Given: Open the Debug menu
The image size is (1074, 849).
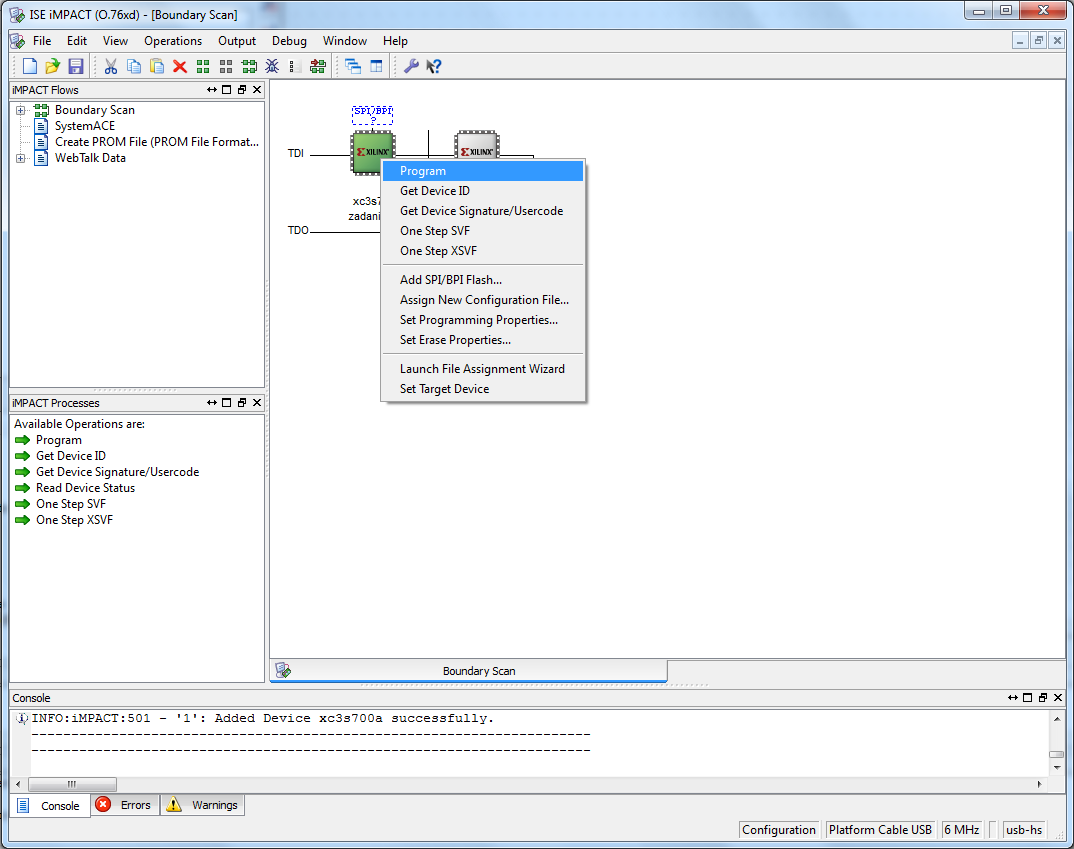Looking at the screenshot, I should click(x=289, y=41).
